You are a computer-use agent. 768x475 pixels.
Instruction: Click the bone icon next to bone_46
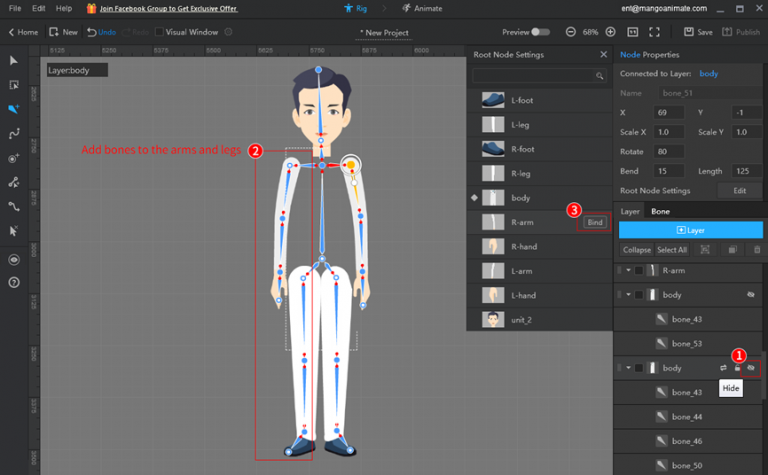click(661, 441)
